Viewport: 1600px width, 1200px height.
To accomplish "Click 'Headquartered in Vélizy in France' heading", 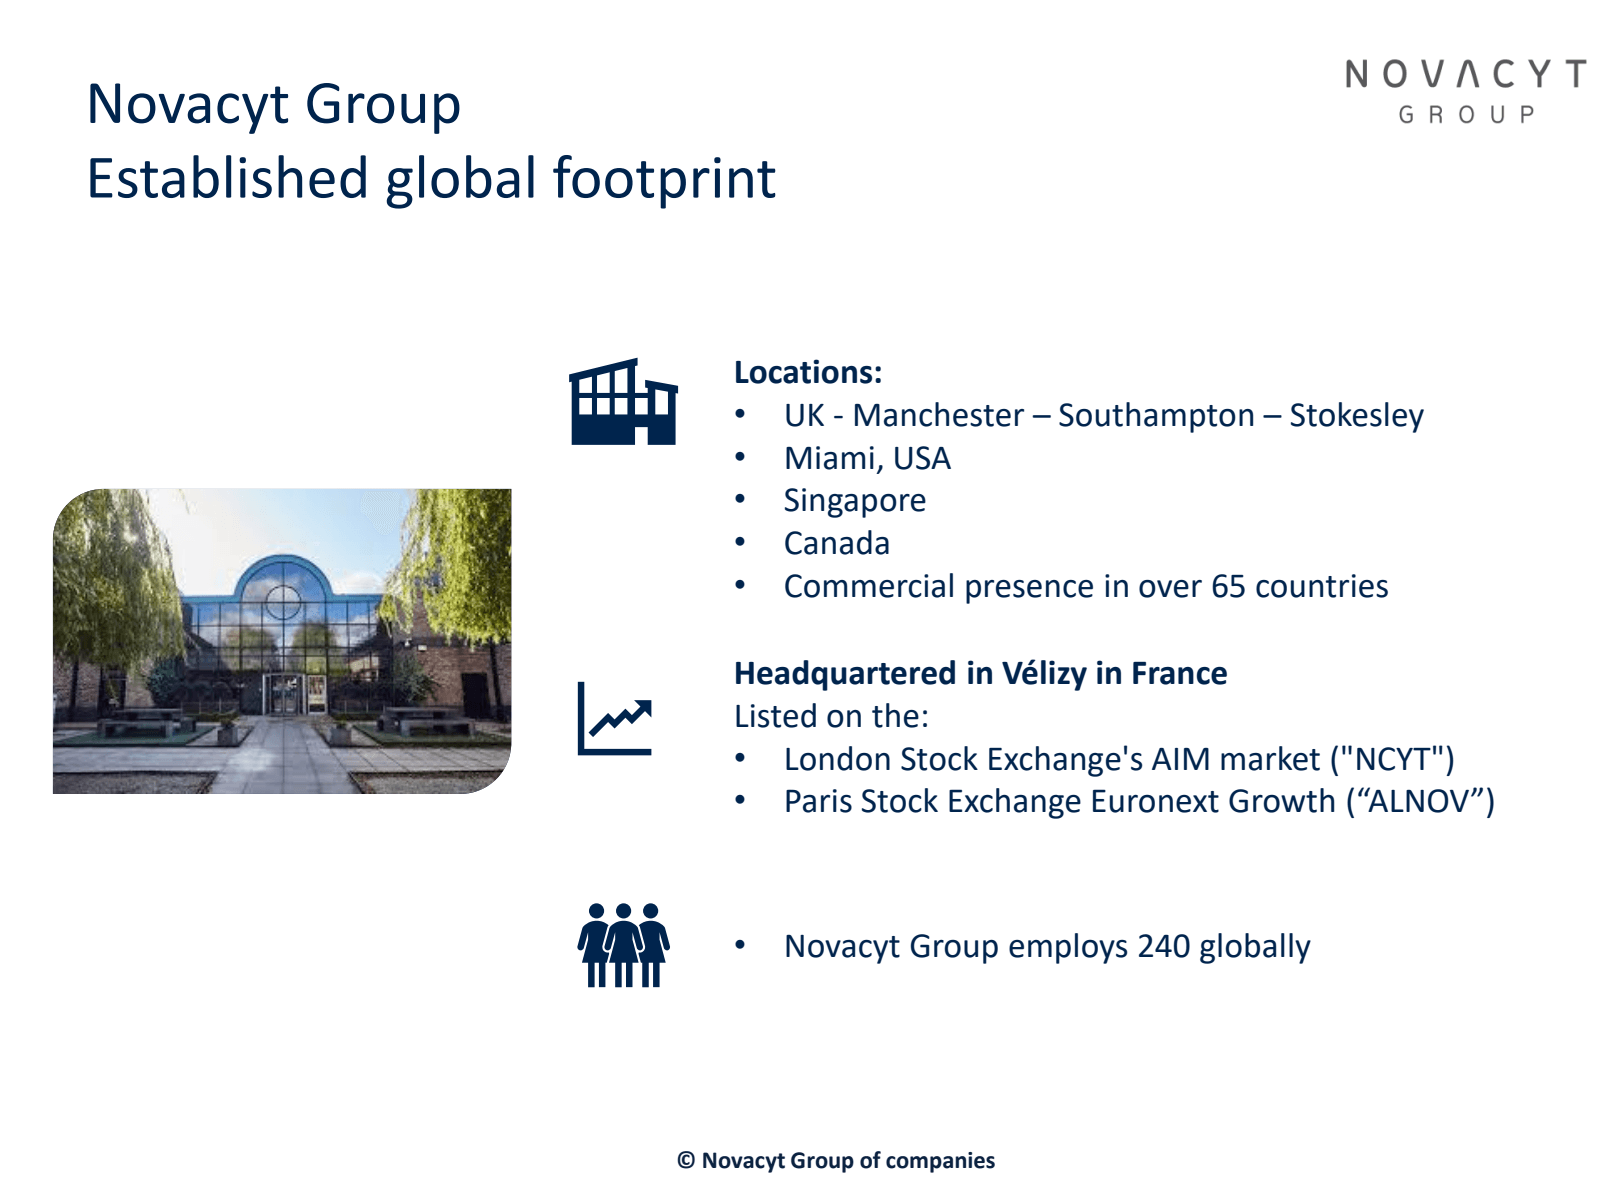I will point(980,673).
